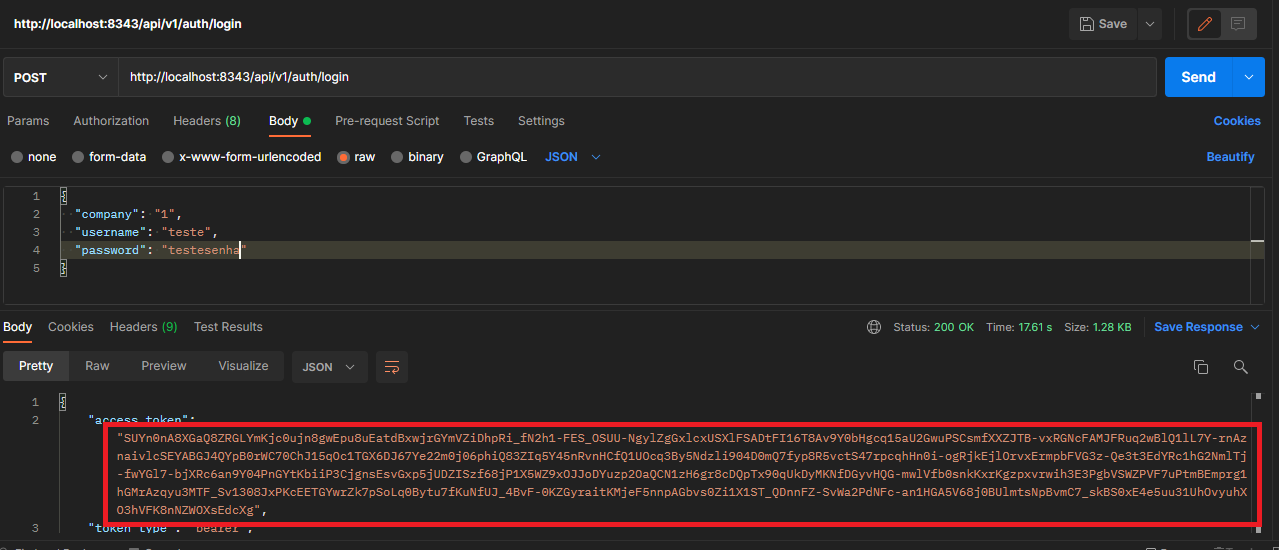
Task: Open the comments icon
Action: (1238, 24)
